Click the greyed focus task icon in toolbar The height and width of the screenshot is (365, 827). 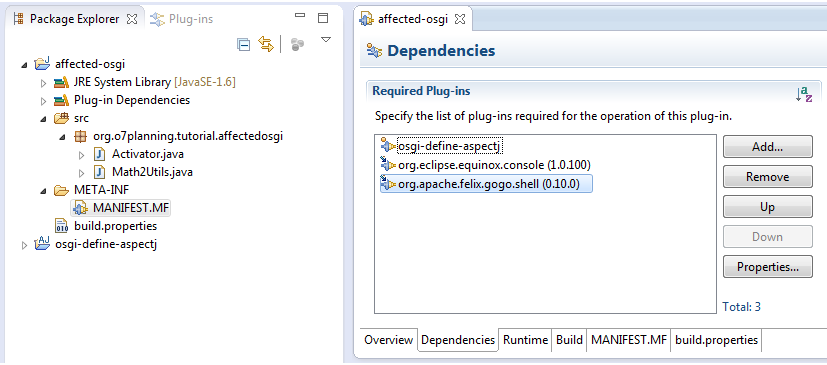tap(297, 45)
